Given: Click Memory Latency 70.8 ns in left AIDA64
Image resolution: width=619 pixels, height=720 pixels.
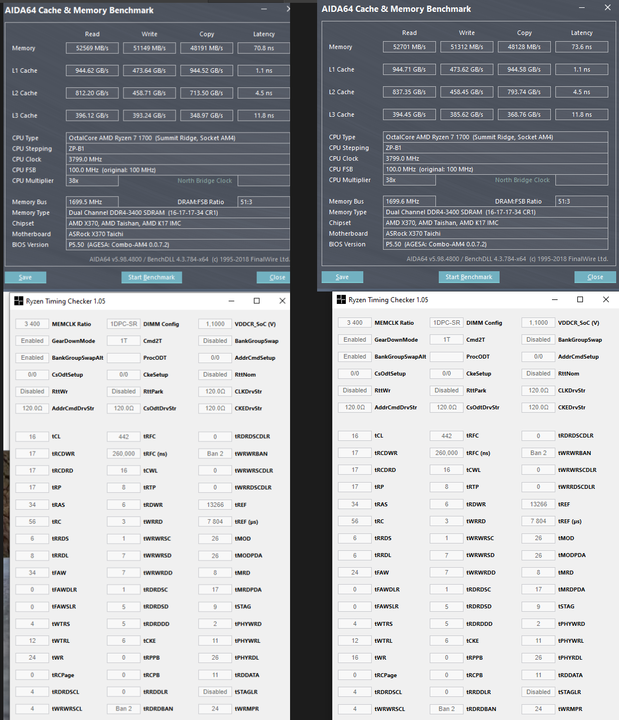Looking at the screenshot, I should 264,48.
